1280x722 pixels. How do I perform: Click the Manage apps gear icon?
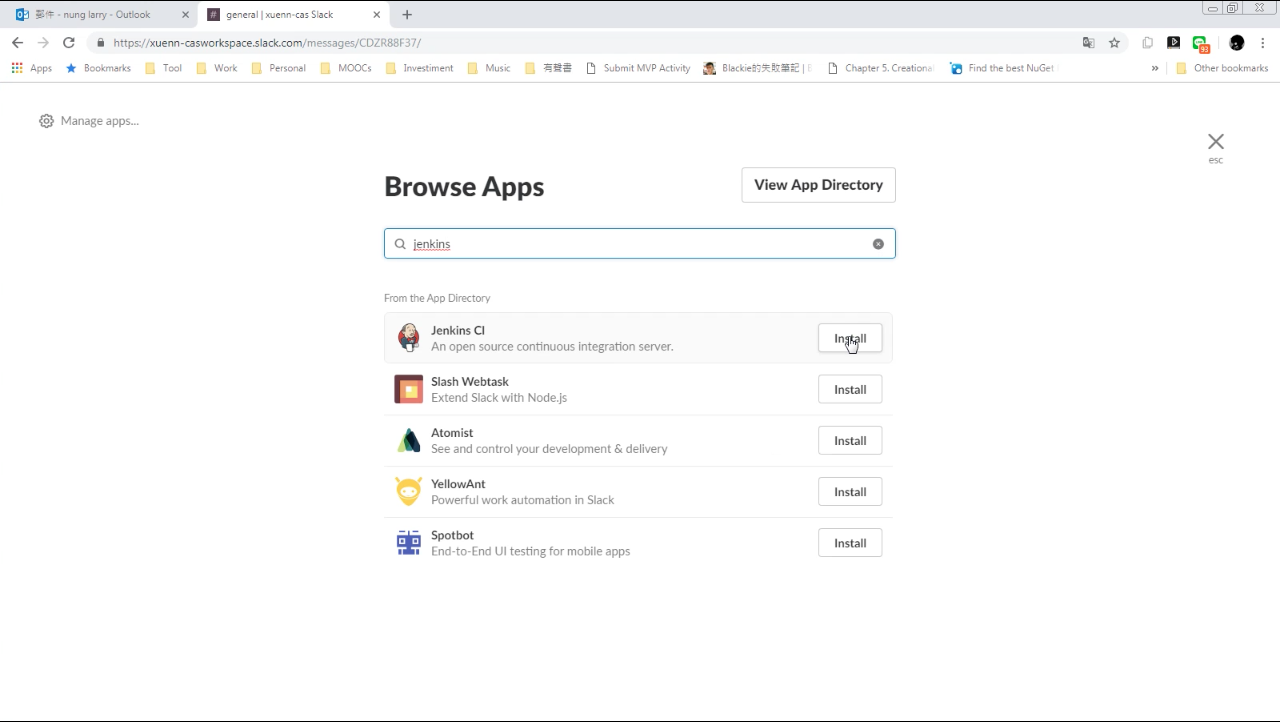tap(46, 121)
